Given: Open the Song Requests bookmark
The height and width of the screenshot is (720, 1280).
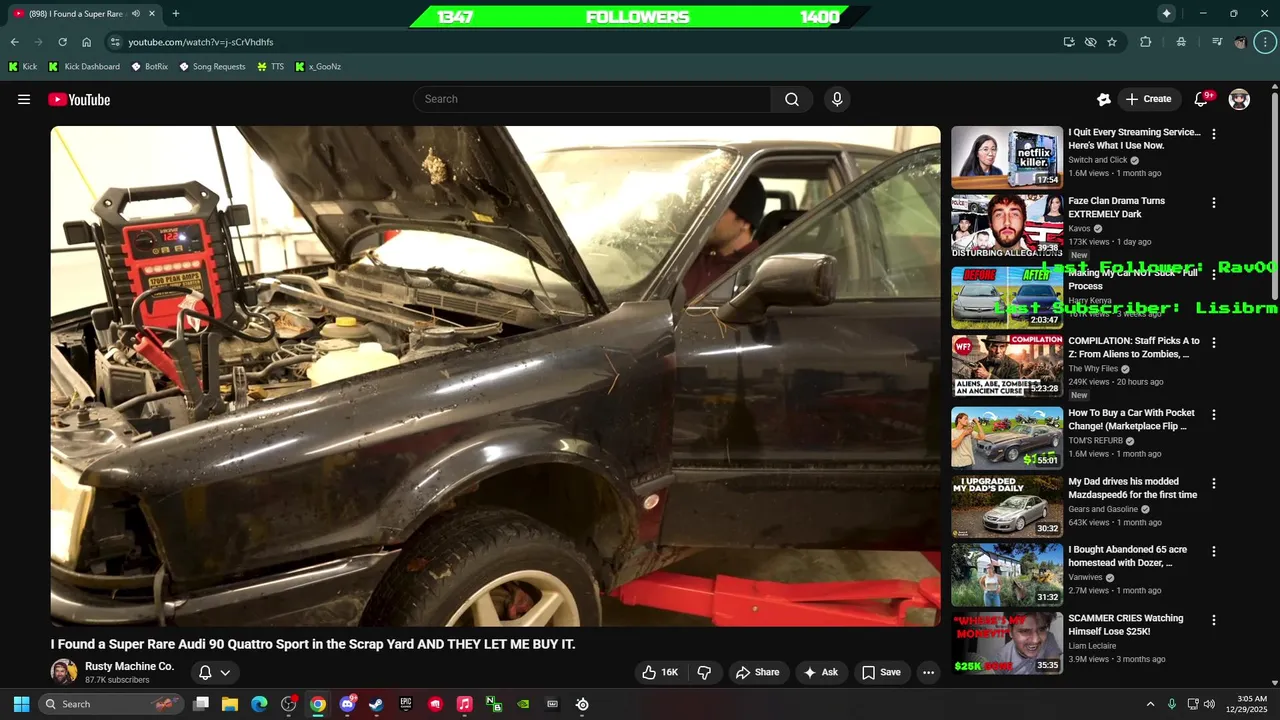Looking at the screenshot, I should tap(212, 67).
